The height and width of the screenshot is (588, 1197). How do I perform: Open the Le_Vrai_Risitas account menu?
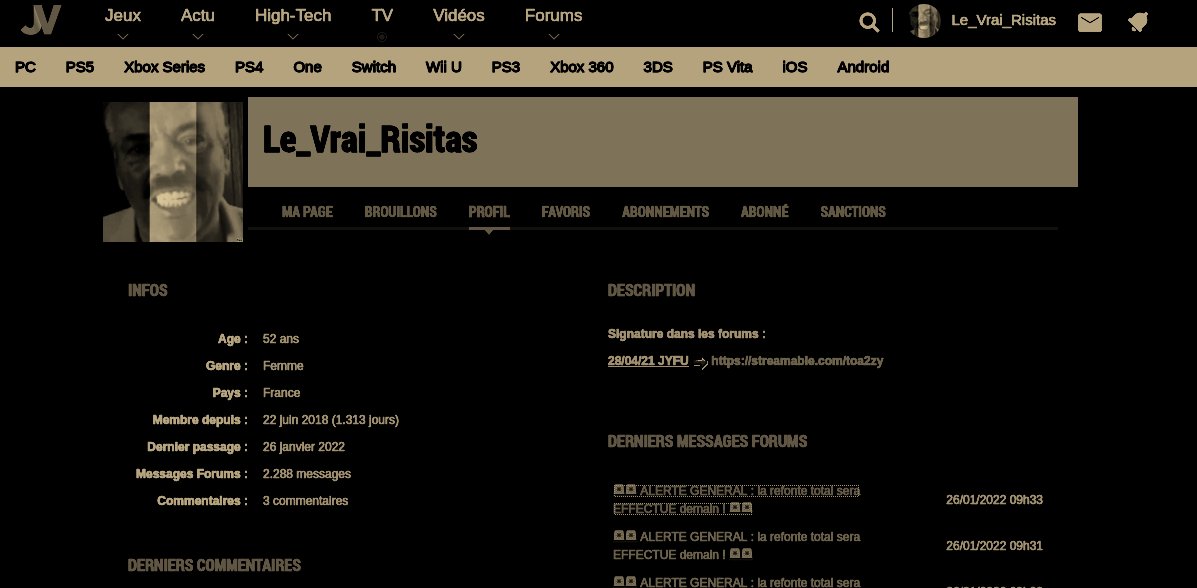click(1003, 21)
